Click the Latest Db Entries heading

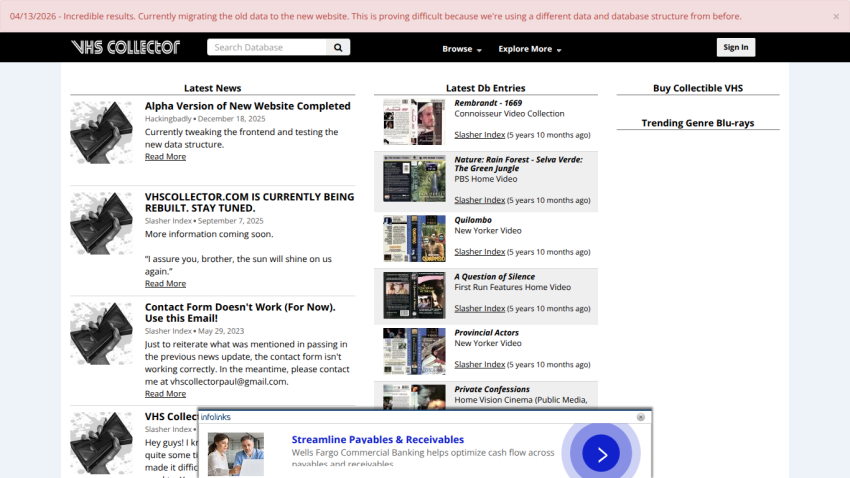tap(486, 88)
